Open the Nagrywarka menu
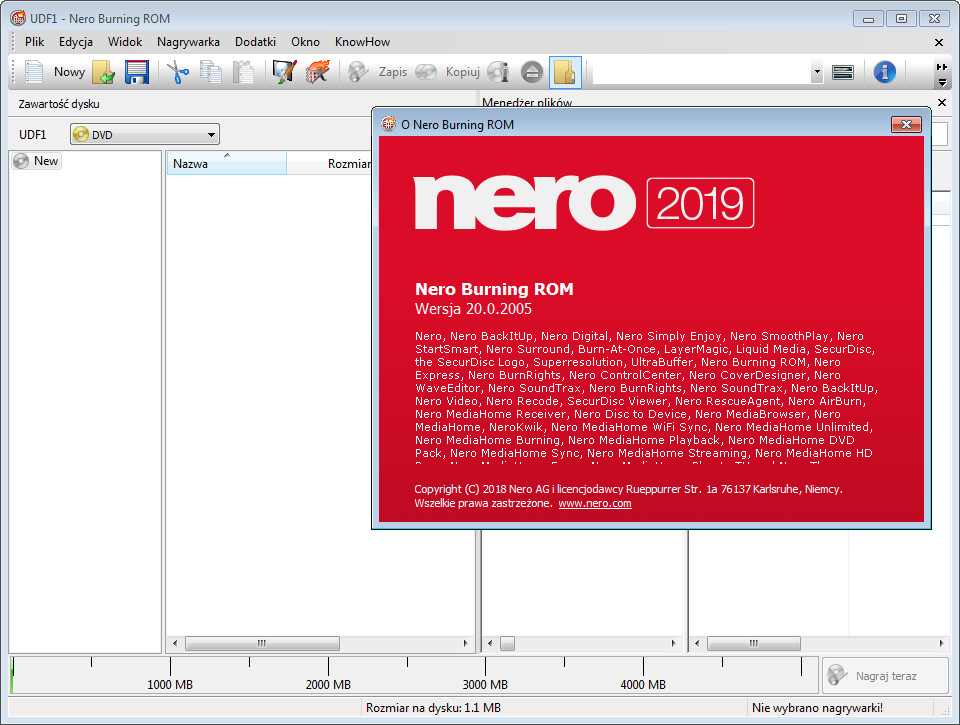This screenshot has width=960, height=725. pyautogui.click(x=188, y=42)
